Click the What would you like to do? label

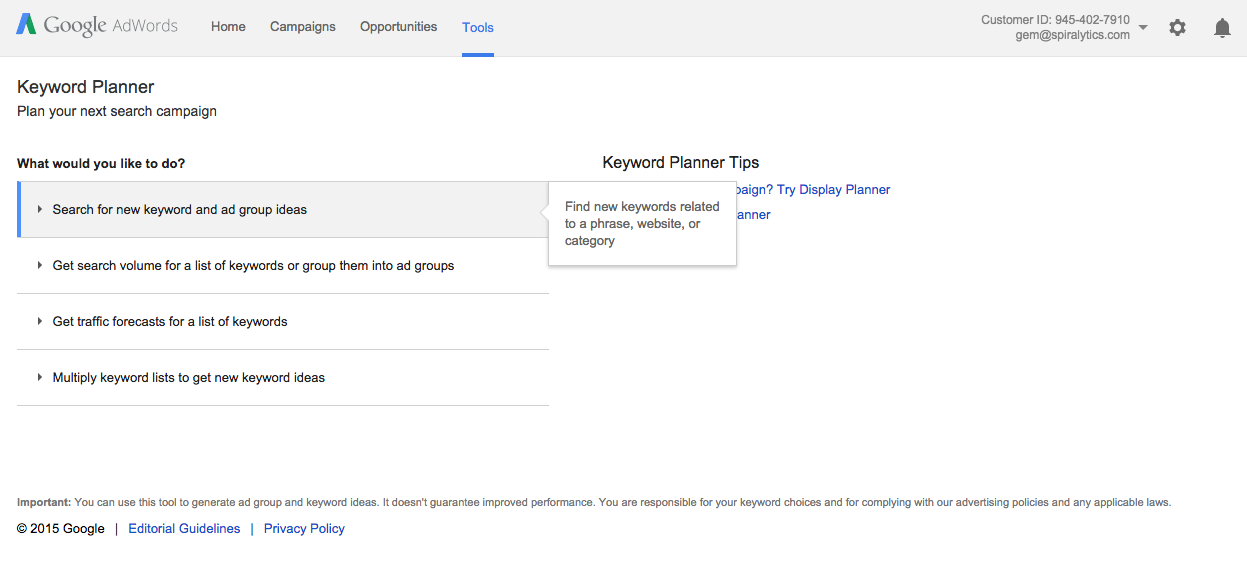coord(101,164)
